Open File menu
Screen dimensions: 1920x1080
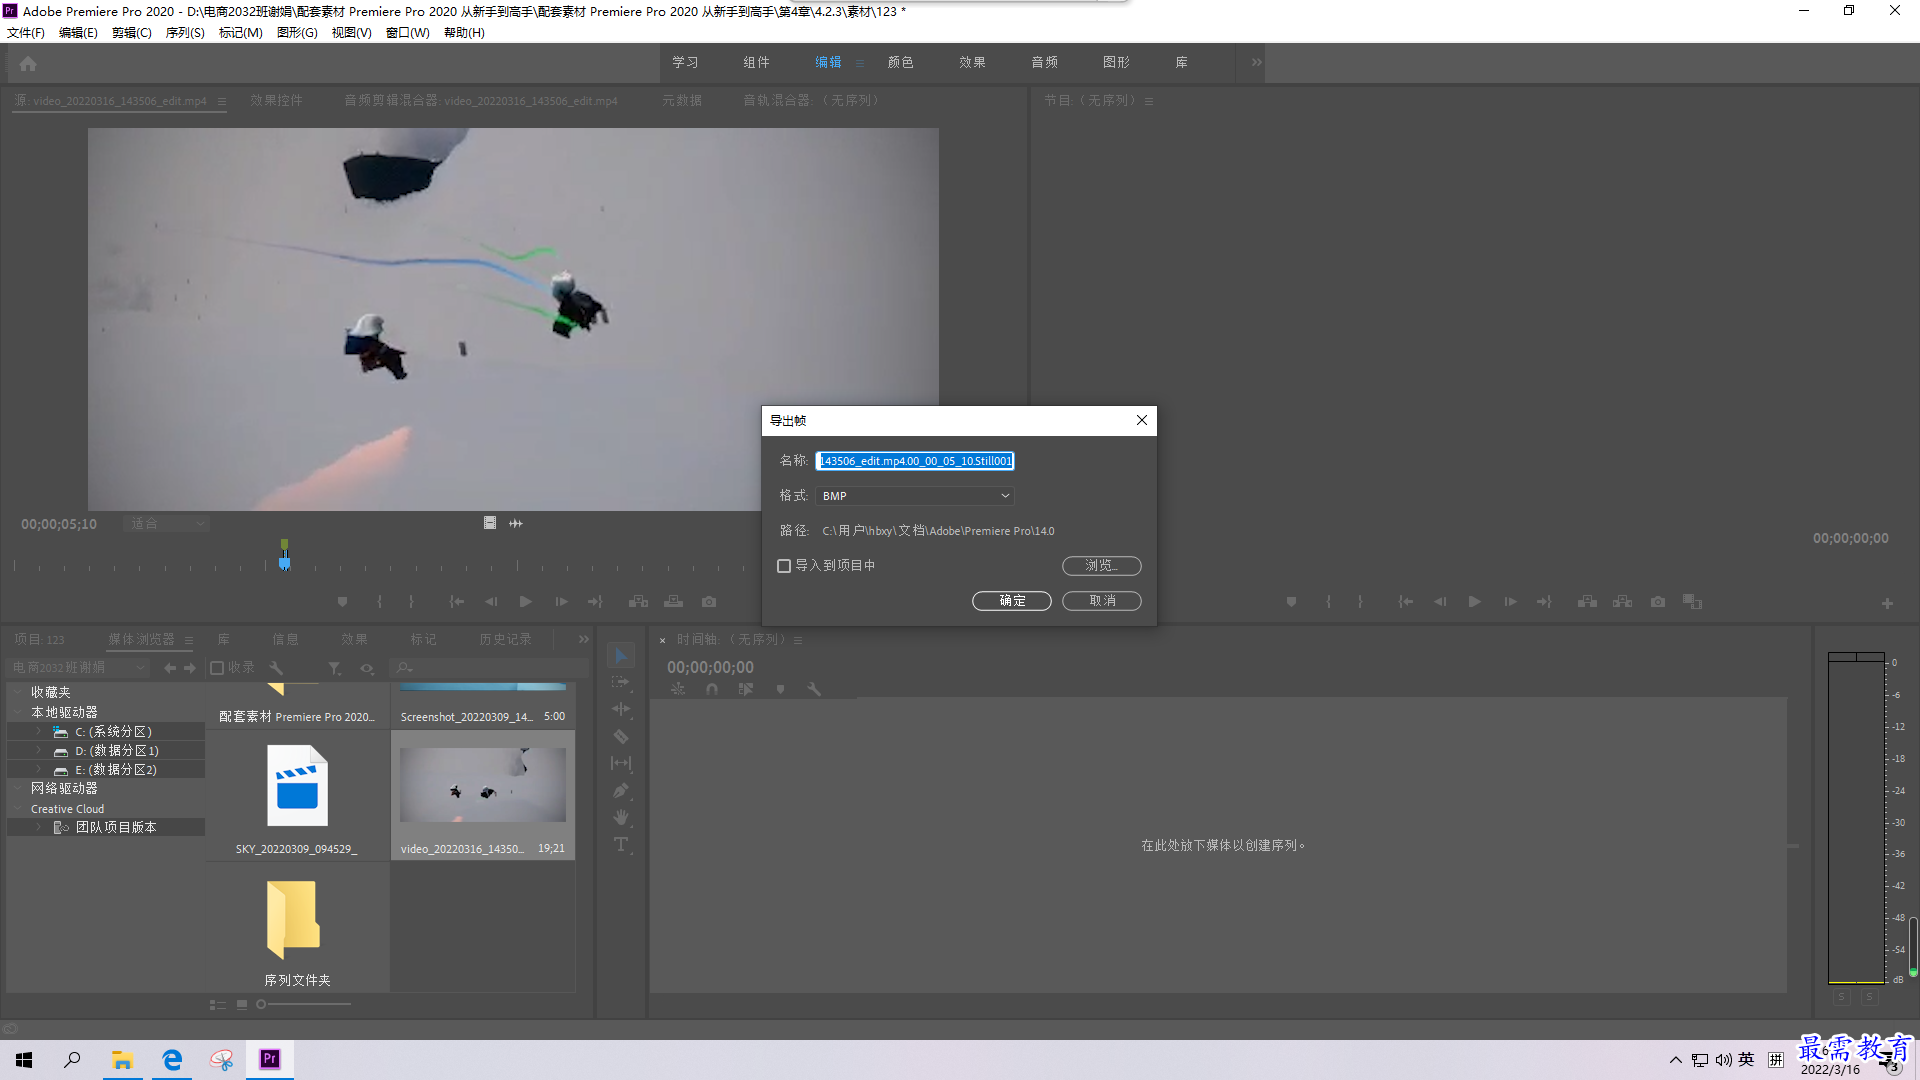pyautogui.click(x=26, y=33)
